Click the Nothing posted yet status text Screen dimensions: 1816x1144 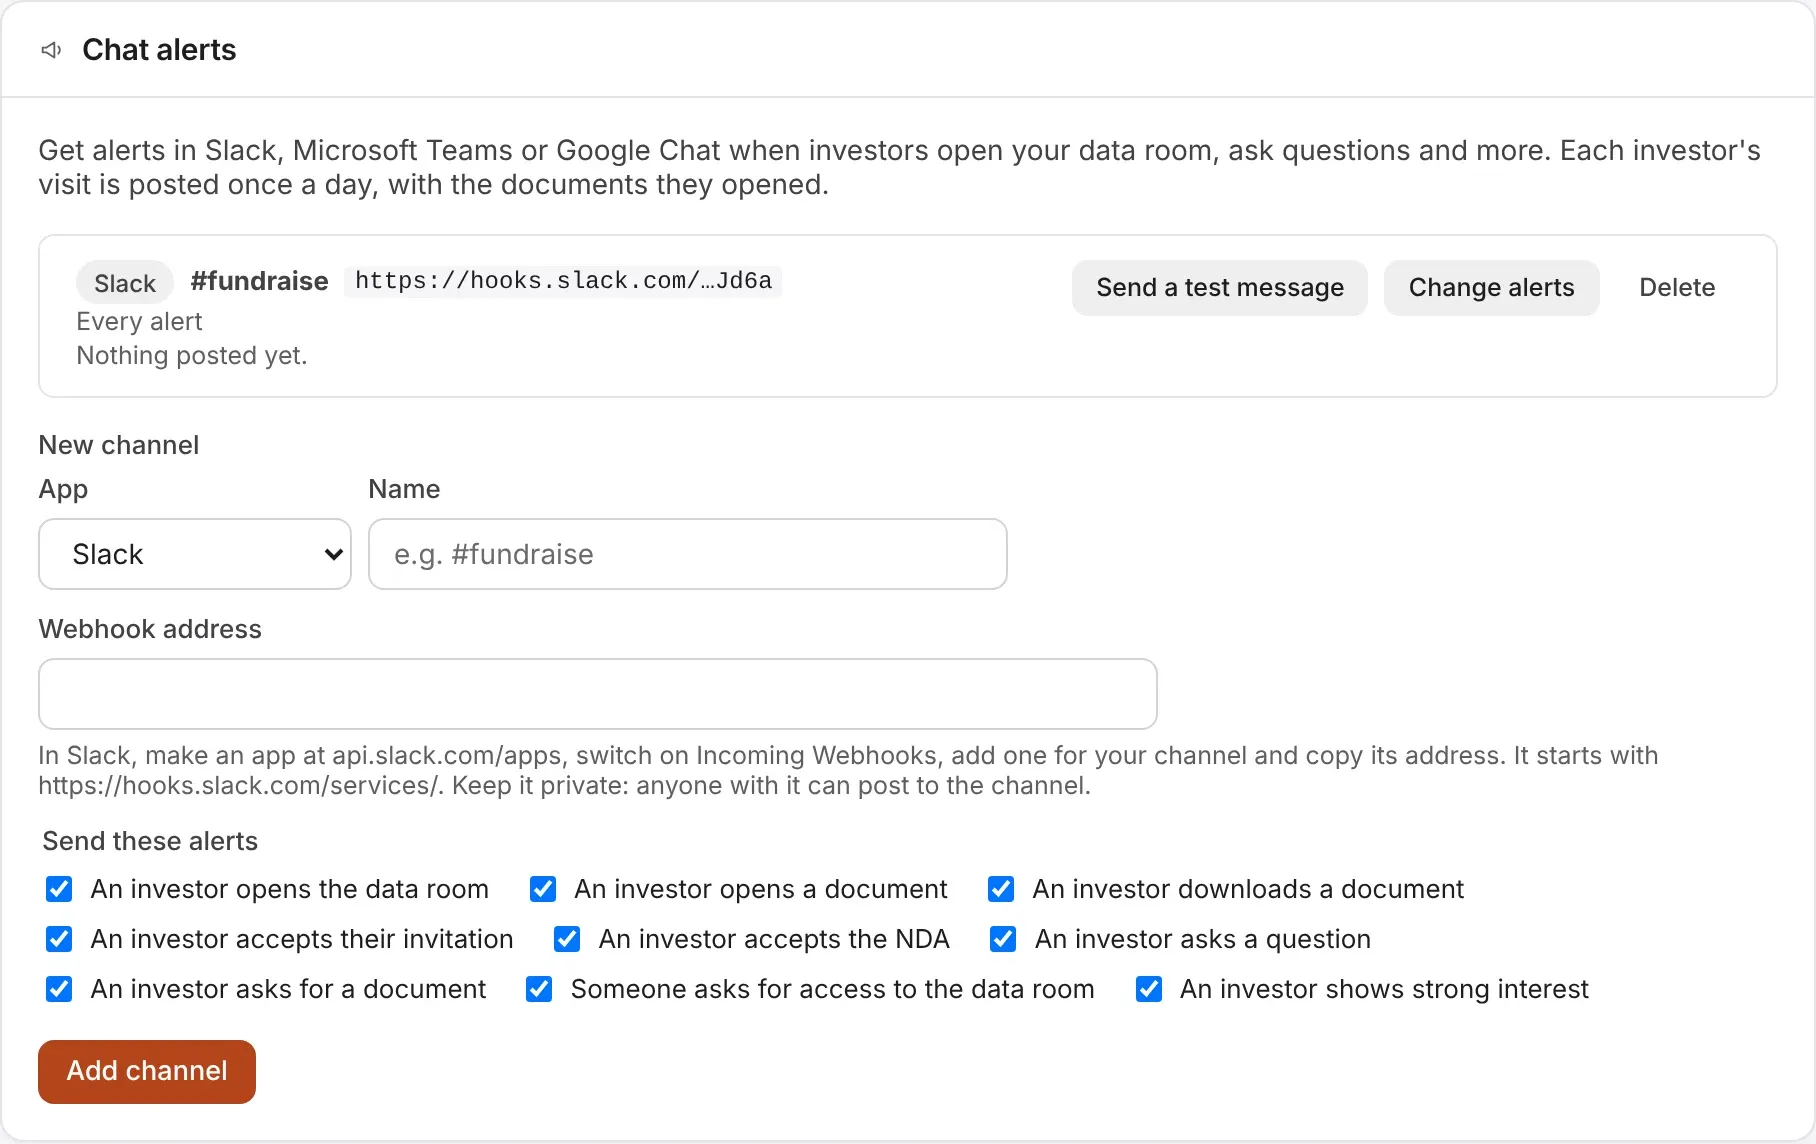pyautogui.click(x=192, y=355)
